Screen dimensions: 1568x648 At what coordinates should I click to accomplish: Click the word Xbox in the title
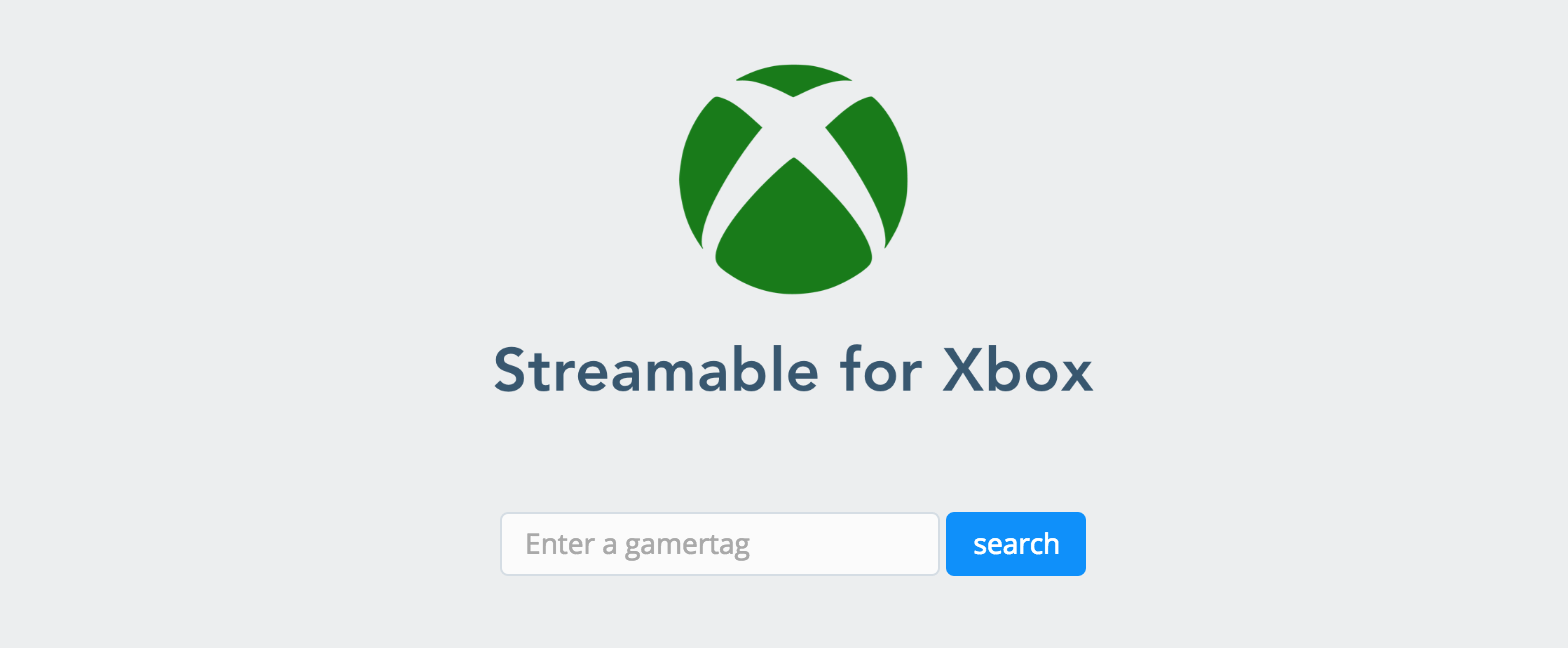tap(1018, 369)
